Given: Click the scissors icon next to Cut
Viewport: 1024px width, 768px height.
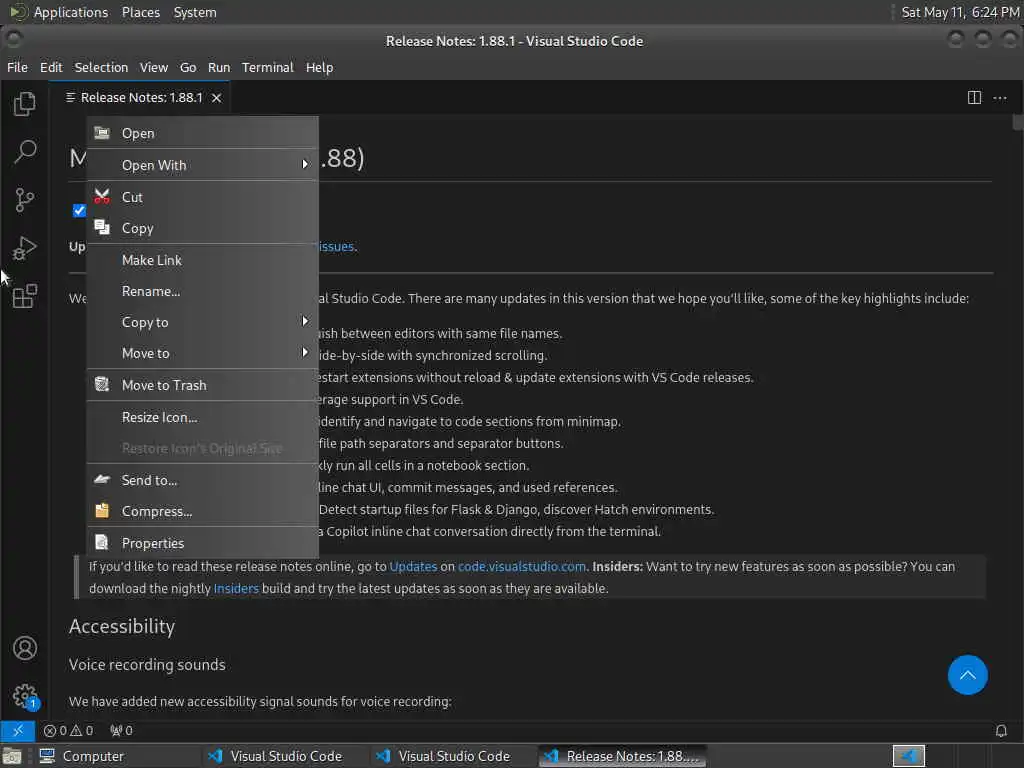Looking at the screenshot, I should [x=102, y=197].
